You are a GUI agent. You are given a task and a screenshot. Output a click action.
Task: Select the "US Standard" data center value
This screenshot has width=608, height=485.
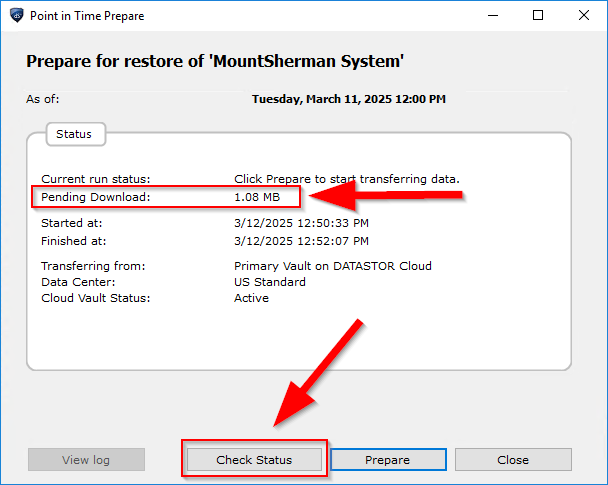click(x=270, y=282)
